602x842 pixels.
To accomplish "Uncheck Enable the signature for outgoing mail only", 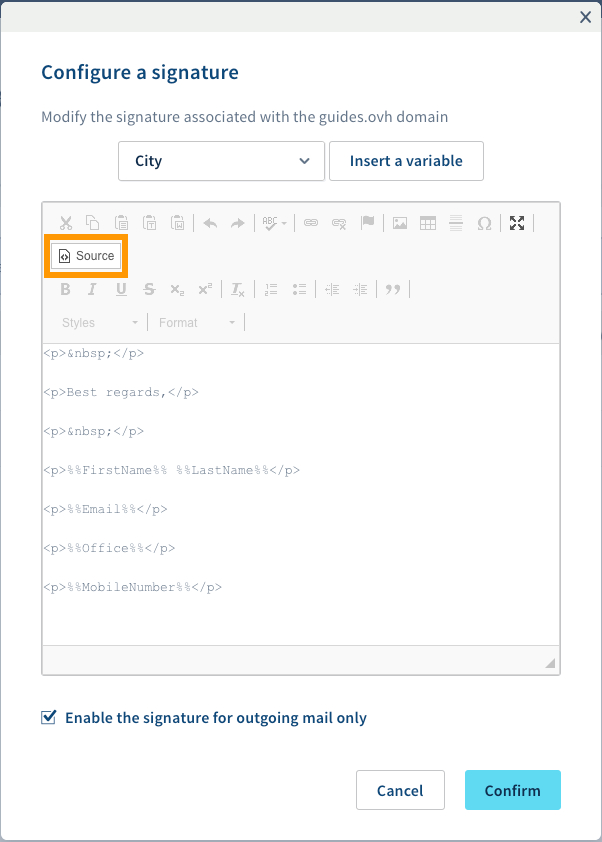I will click(x=48, y=717).
